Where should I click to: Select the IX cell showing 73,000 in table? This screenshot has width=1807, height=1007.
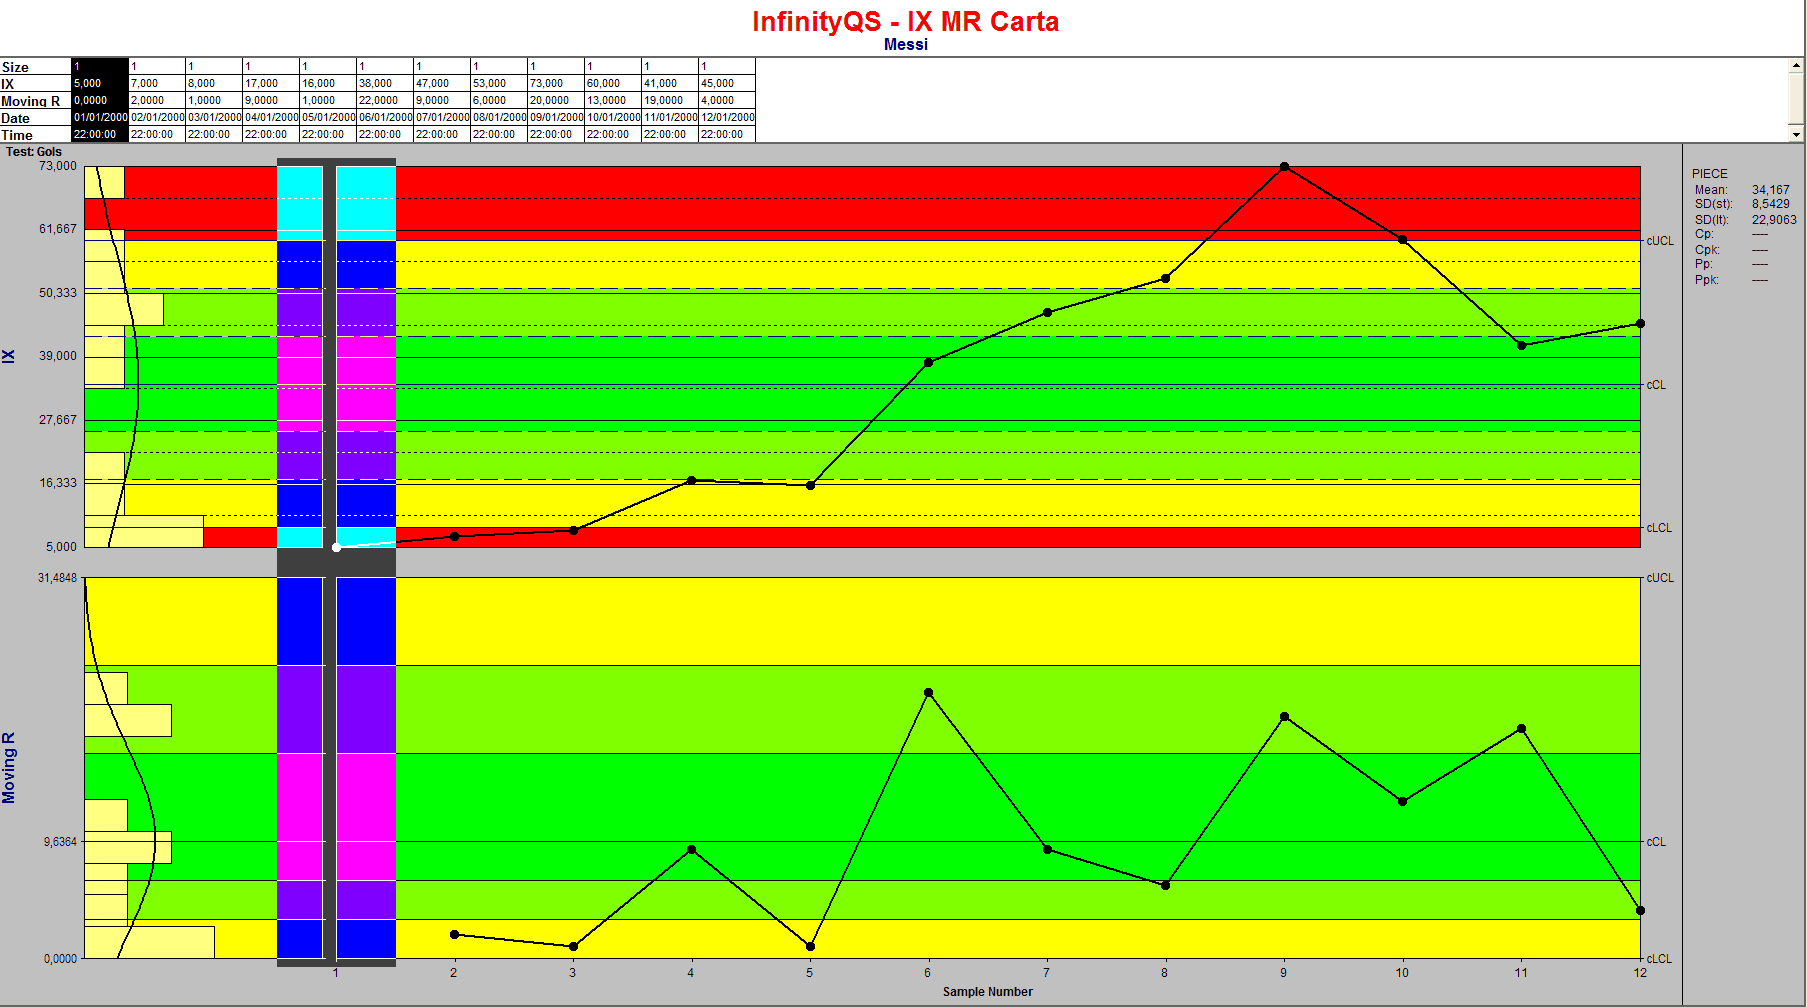click(x=556, y=83)
